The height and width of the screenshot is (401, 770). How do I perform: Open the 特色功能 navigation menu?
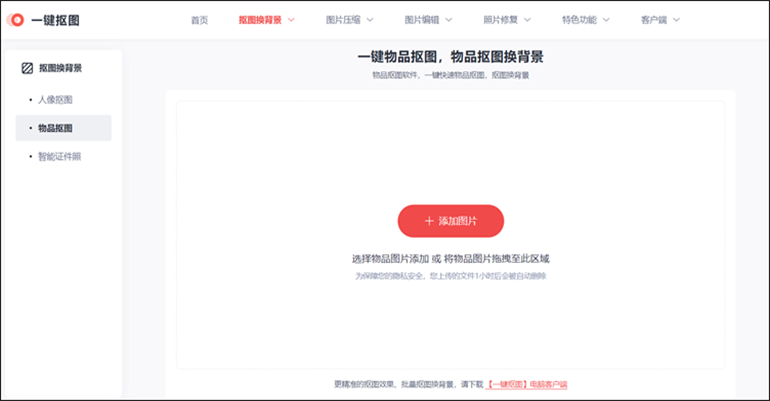[x=585, y=20]
